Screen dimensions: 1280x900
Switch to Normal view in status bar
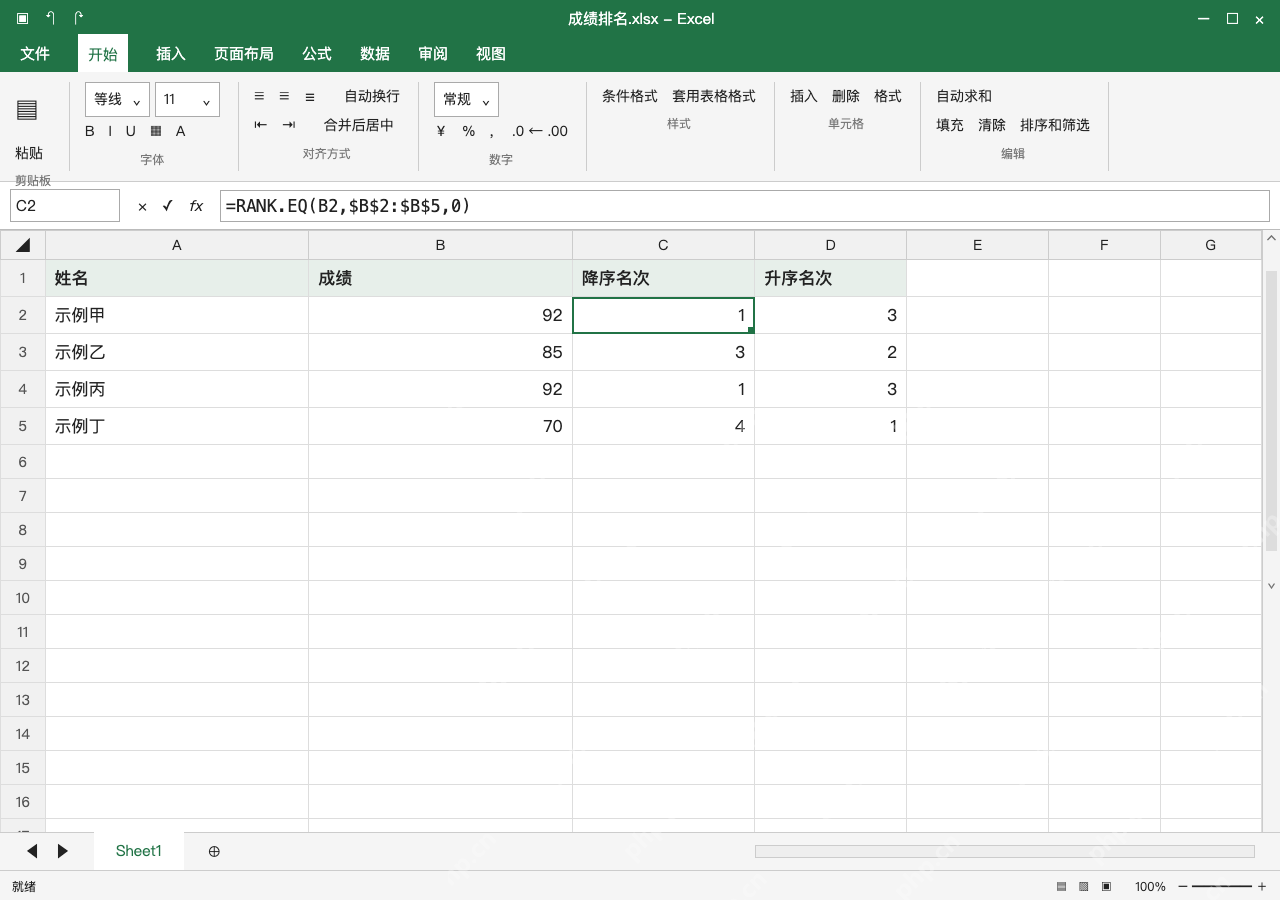1061,886
